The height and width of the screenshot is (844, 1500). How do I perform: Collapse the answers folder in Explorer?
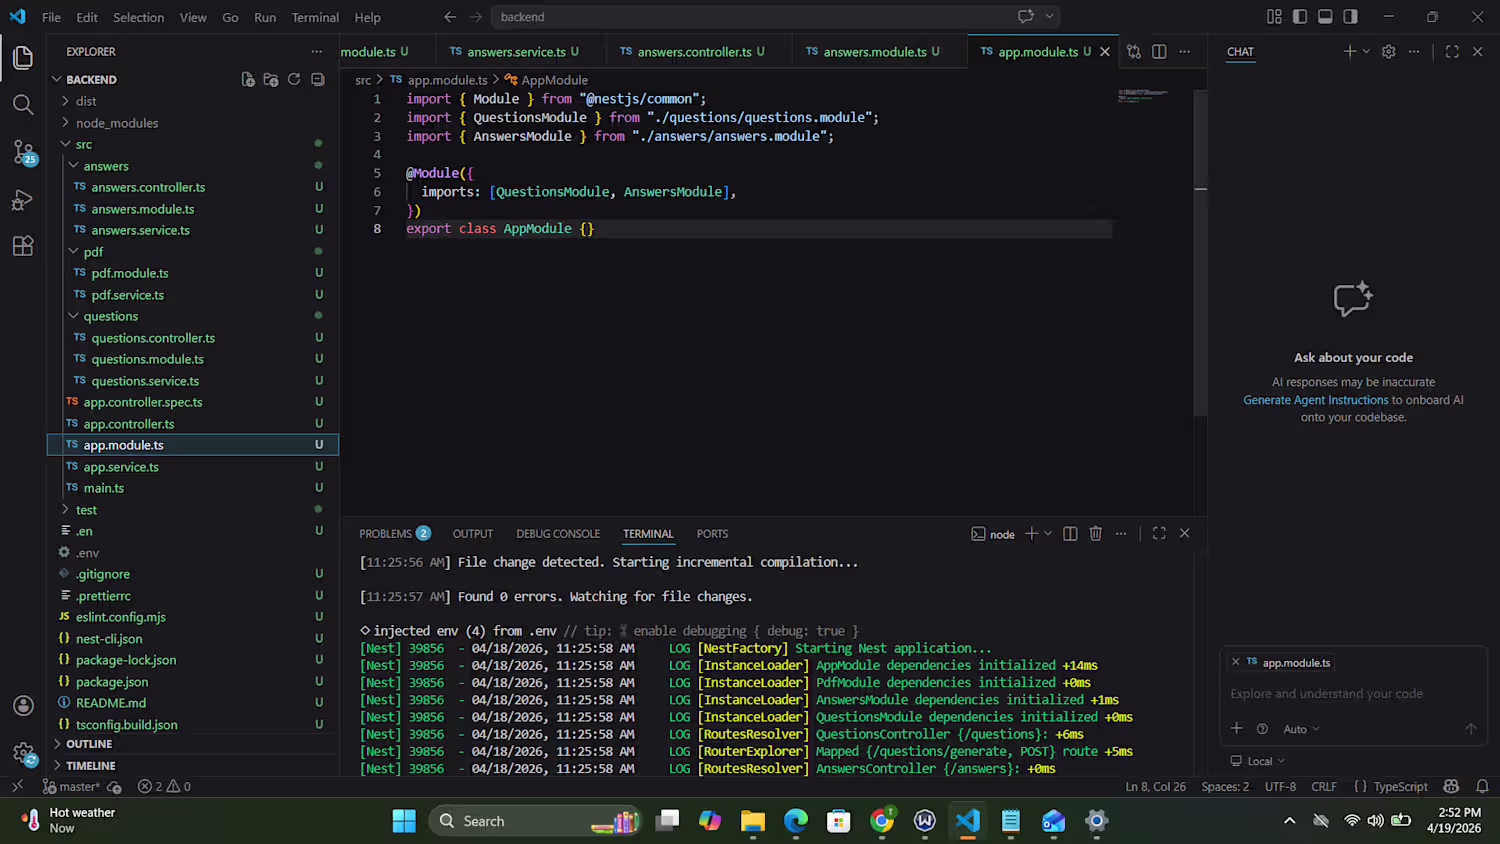[105, 166]
